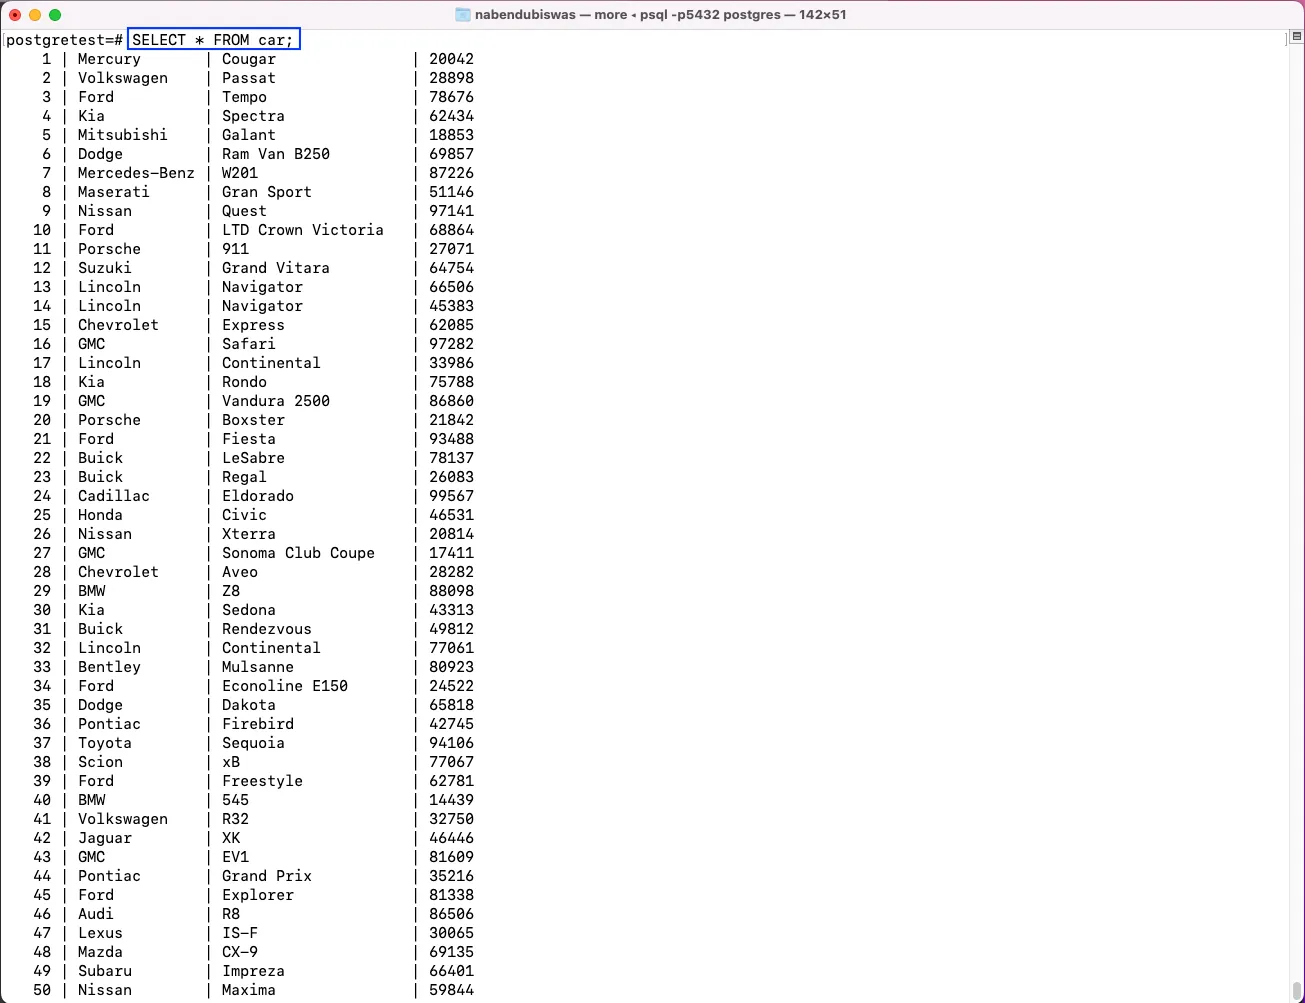This screenshot has width=1305, height=1003.
Task: Select the 'Mulsanne' model cell
Action: click(258, 667)
